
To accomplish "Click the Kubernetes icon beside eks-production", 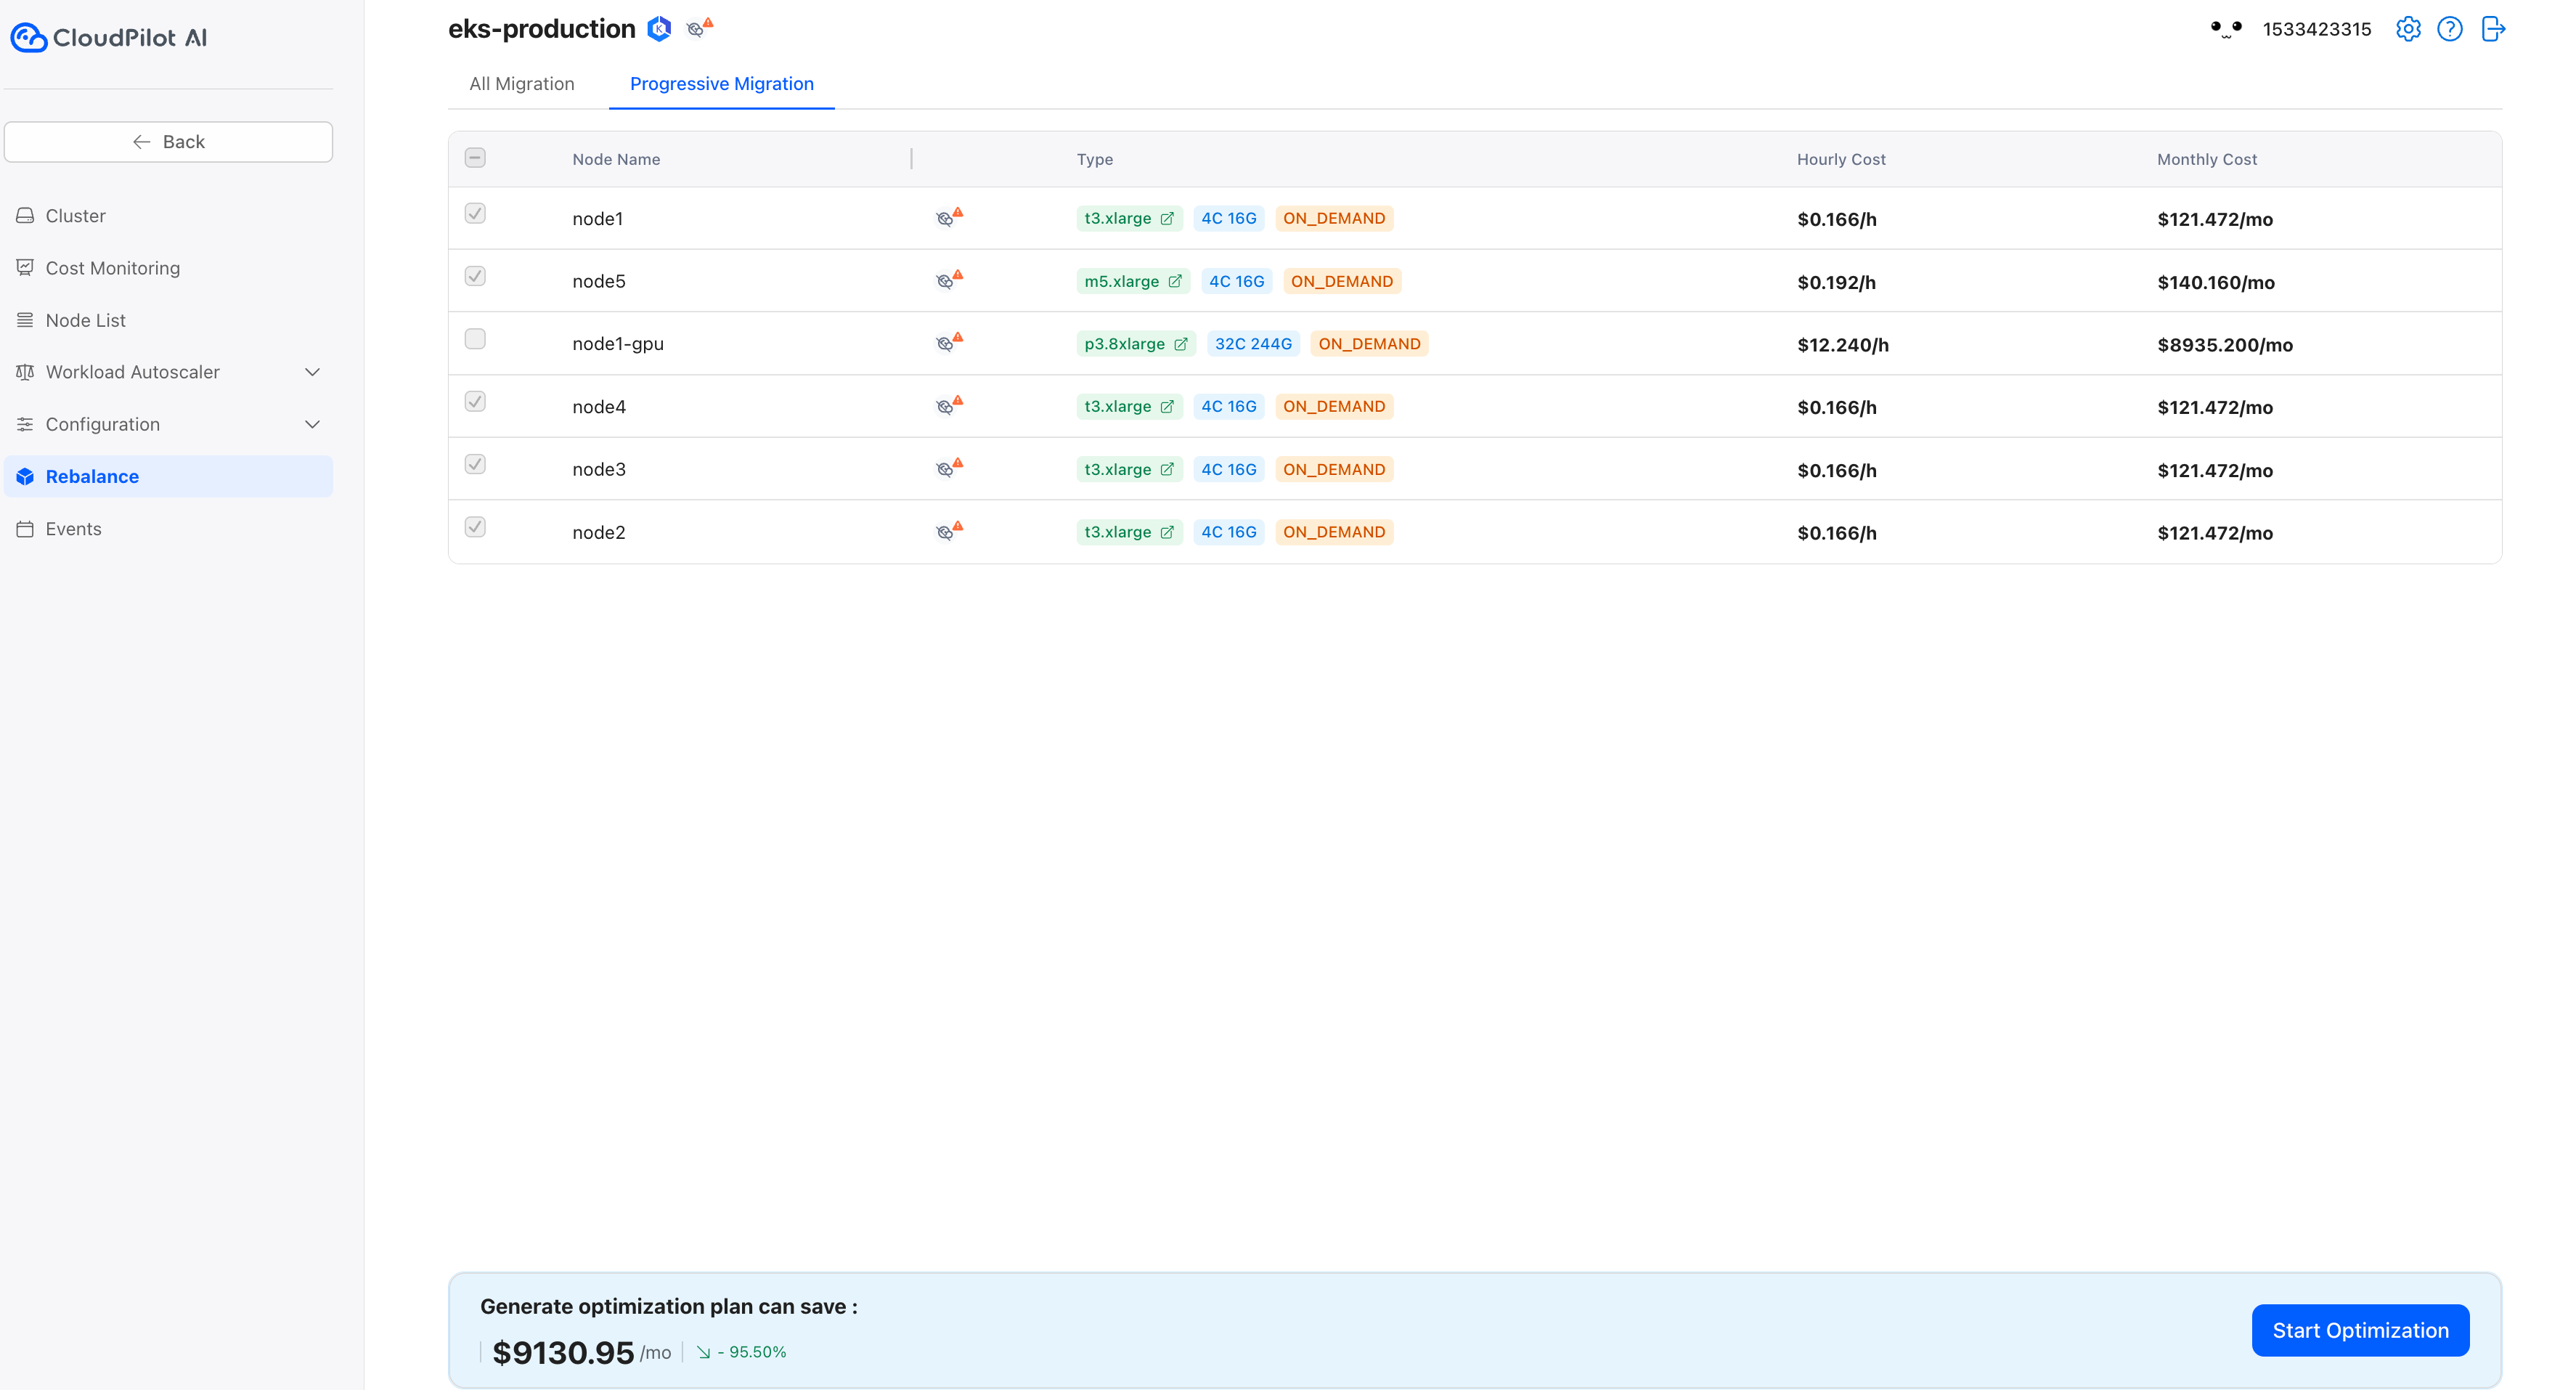I will (659, 29).
